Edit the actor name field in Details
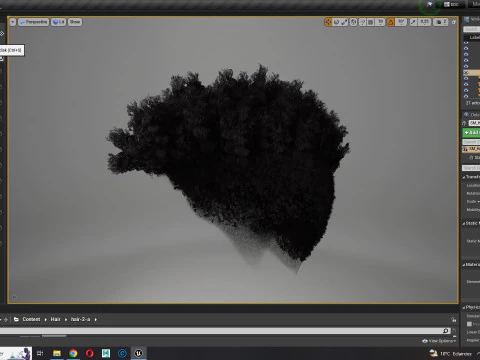Viewport: 480px width, 360px height. 474,123
